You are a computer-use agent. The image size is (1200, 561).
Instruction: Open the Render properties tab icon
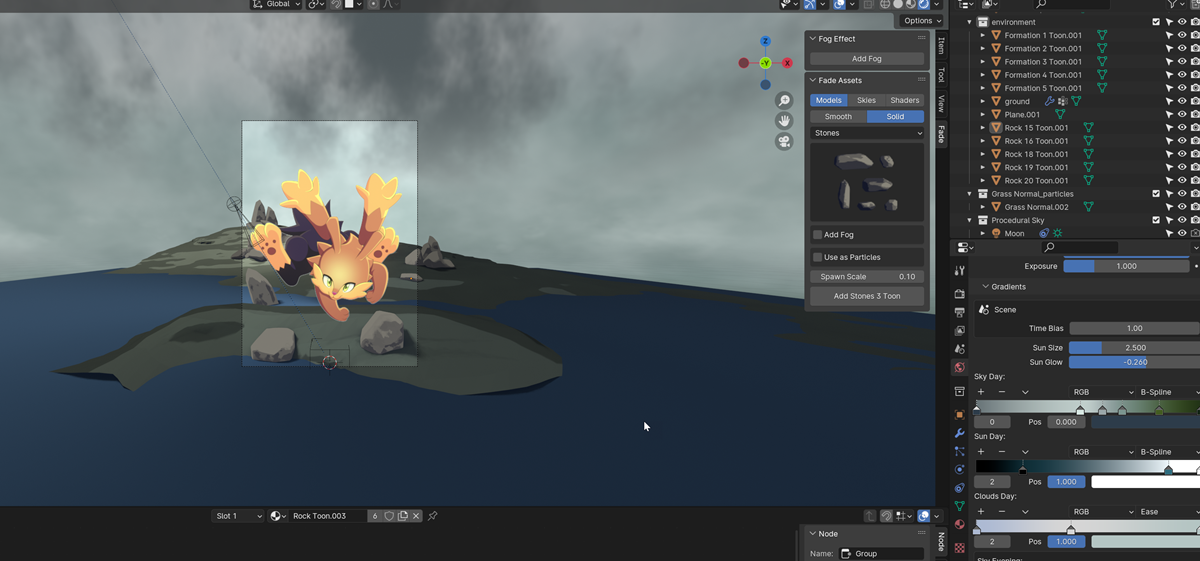960,294
